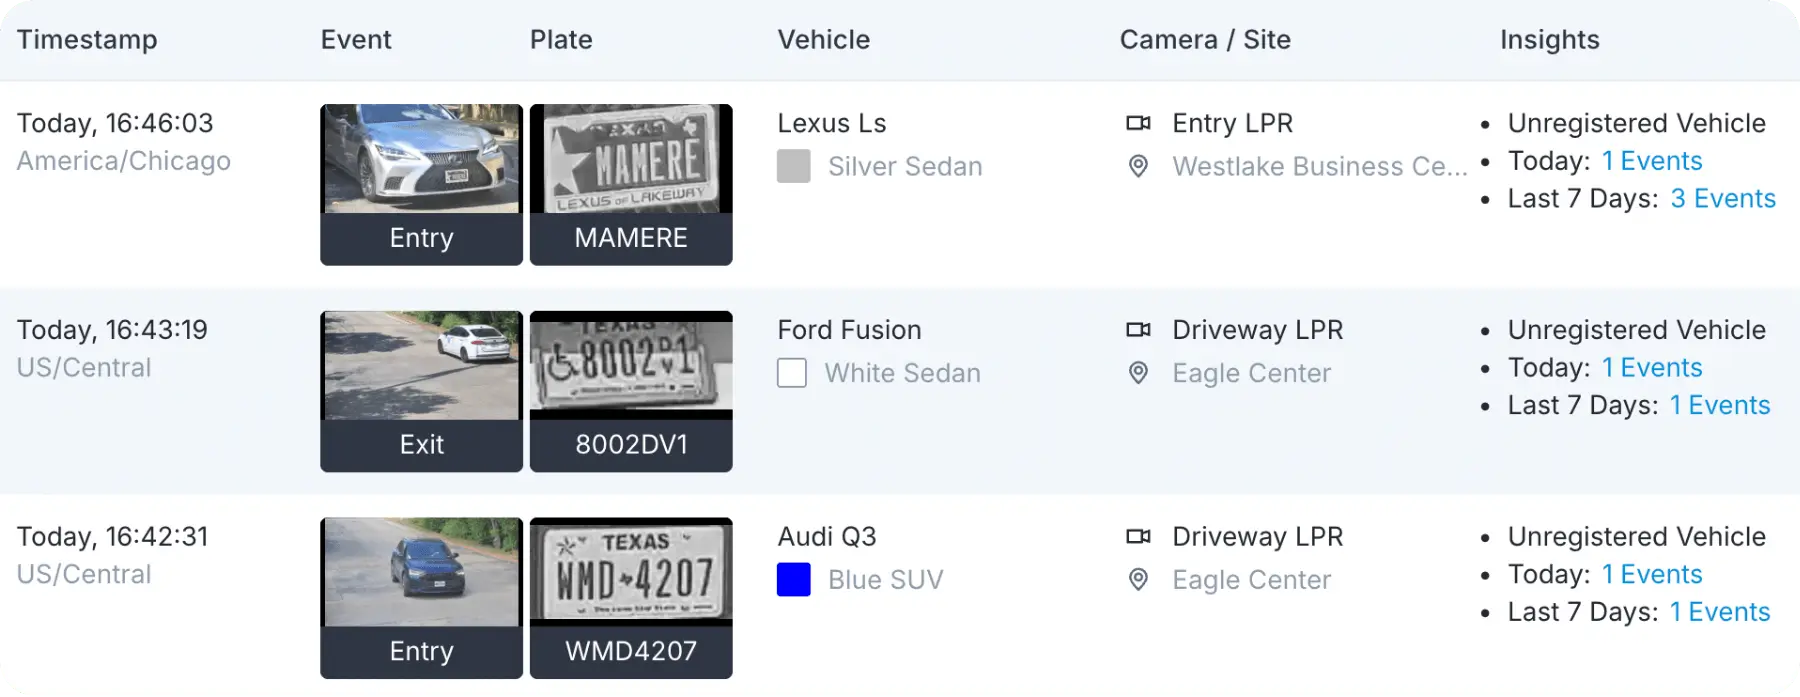Open Today 1 Events link for Lexus
This screenshot has height=697, width=1800.
click(1652, 161)
